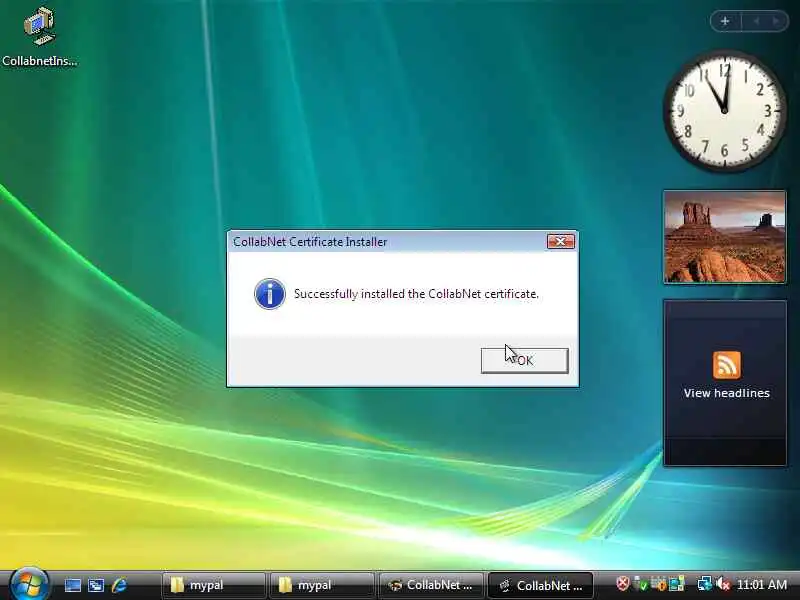Open the network connection tray icon
Screen dimensions: 800x600
(705, 584)
